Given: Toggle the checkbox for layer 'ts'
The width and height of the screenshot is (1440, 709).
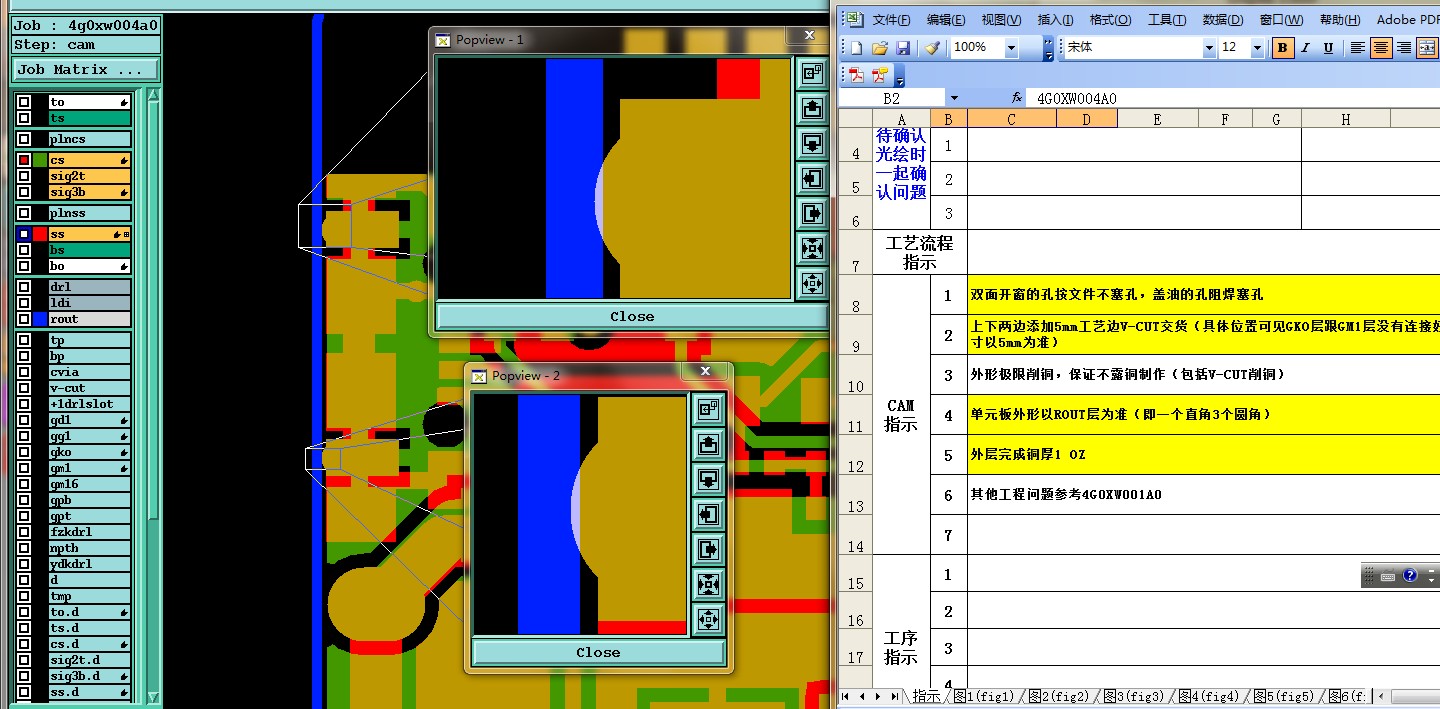Looking at the screenshot, I should point(24,118).
